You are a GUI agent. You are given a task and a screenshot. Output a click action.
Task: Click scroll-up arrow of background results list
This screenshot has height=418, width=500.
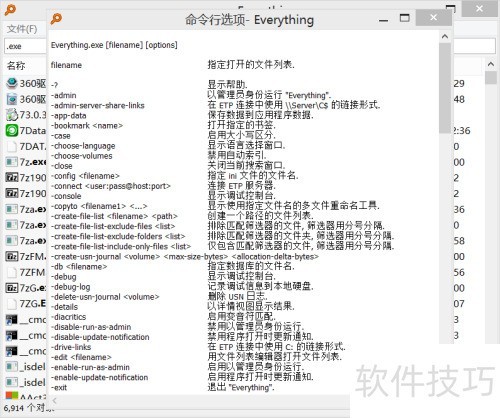coord(491,64)
